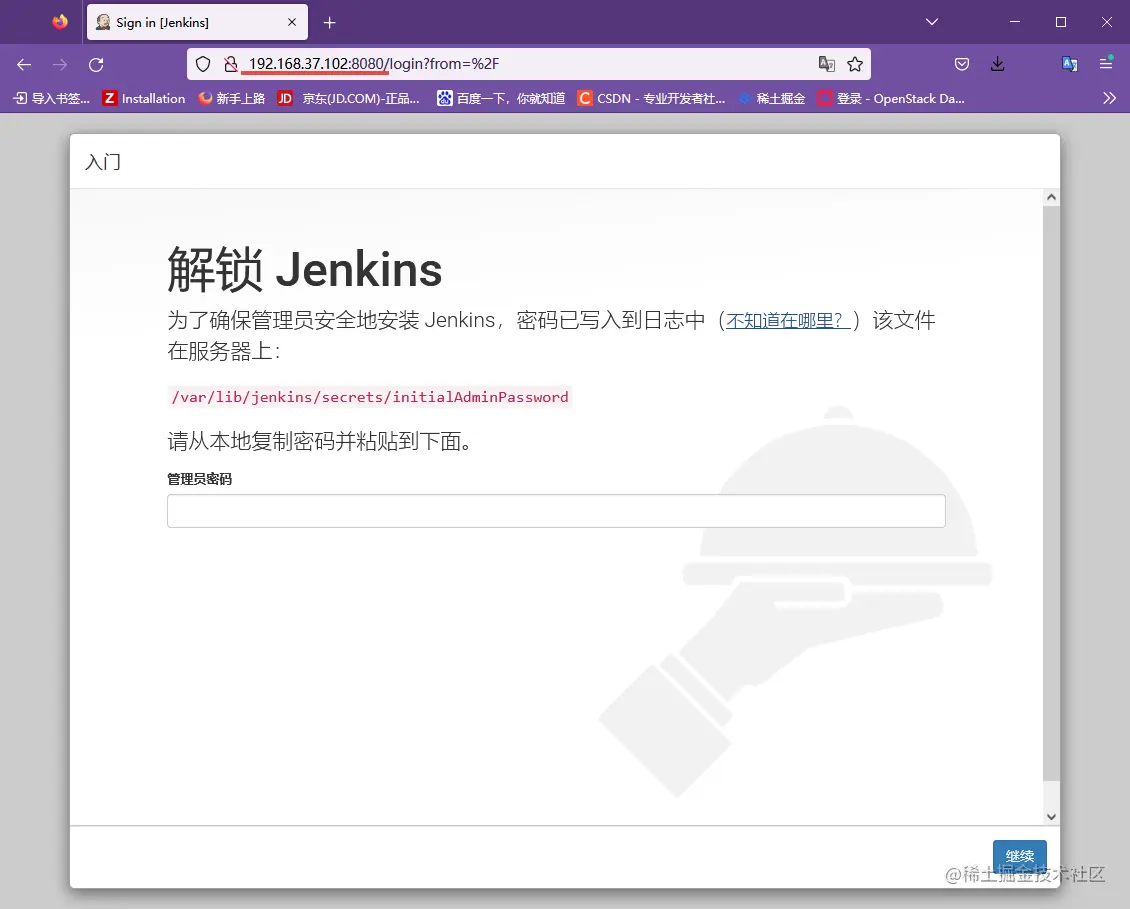Go back to previous page
1130x909 pixels.
[24, 65]
